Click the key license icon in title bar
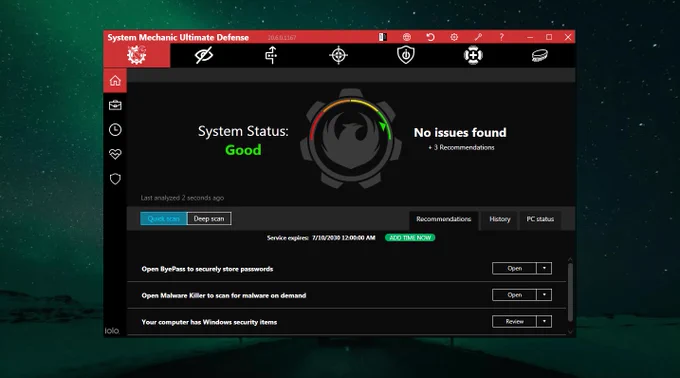Viewport: 680px width, 378px height. click(478, 37)
